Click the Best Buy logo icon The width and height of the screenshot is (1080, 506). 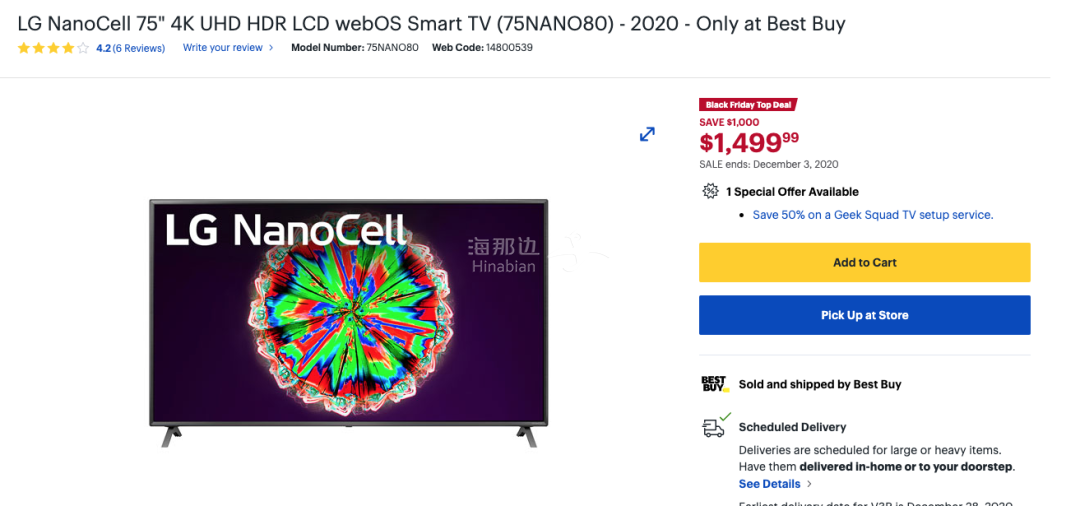pyautogui.click(x=714, y=384)
